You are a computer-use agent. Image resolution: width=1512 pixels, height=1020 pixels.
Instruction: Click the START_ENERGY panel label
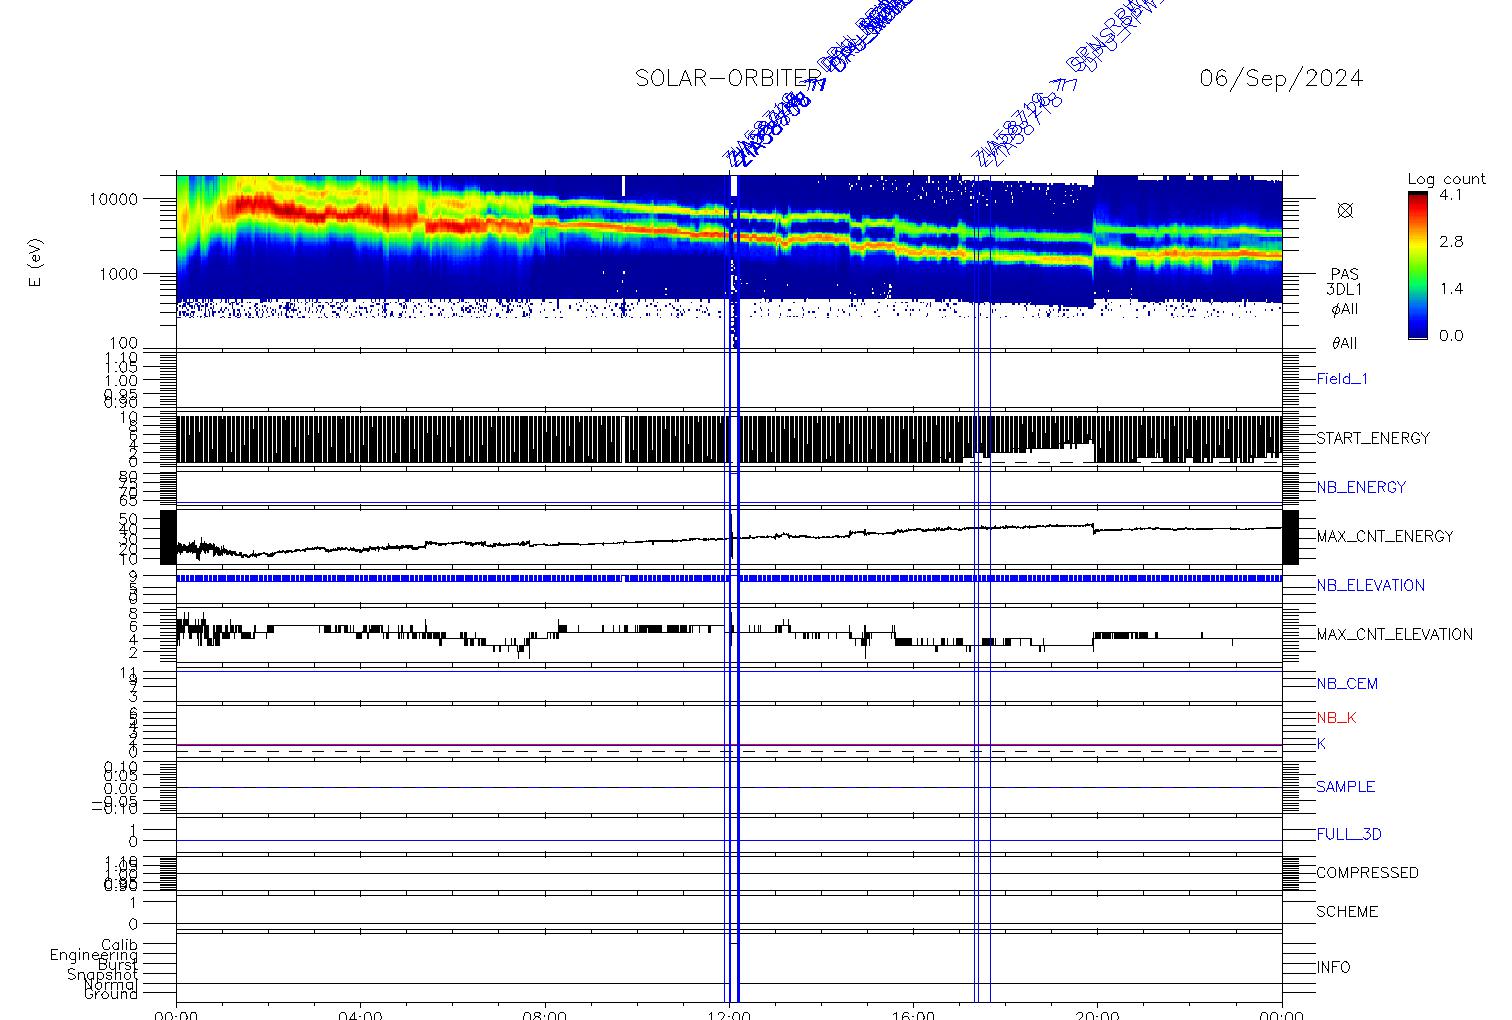pos(1373,438)
